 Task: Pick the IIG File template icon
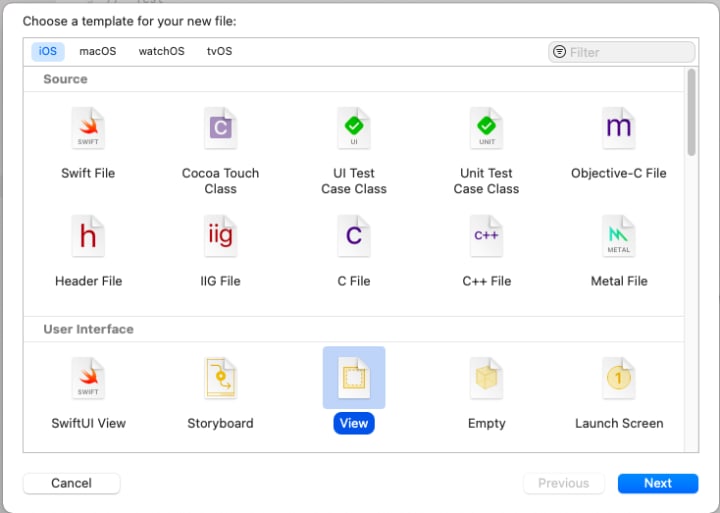pos(220,236)
